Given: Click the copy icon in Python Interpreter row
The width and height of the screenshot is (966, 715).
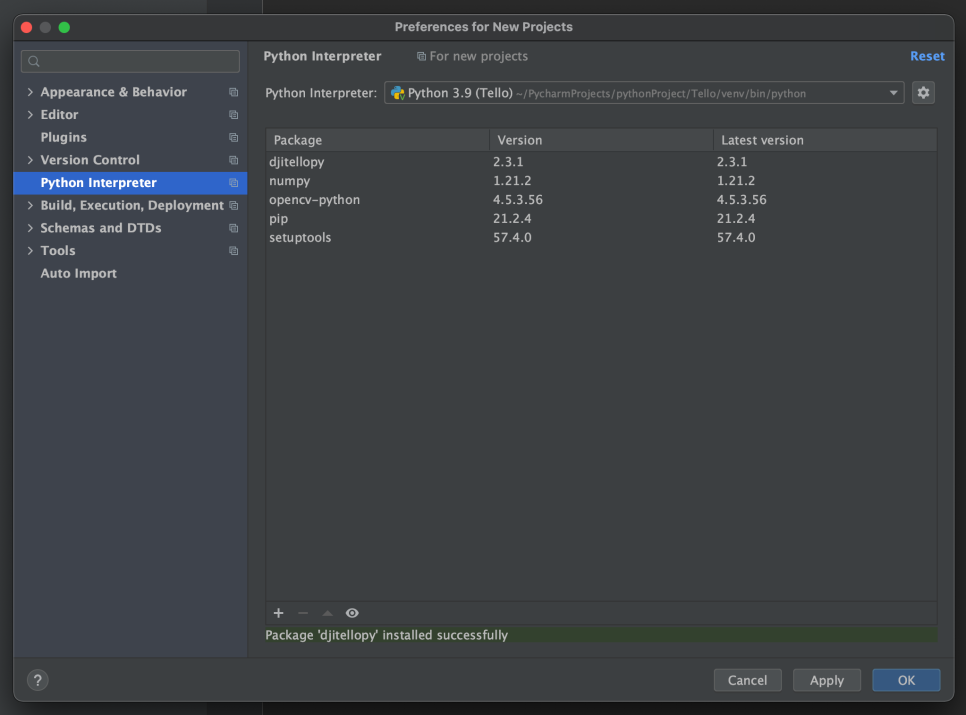Looking at the screenshot, I should 233,183.
